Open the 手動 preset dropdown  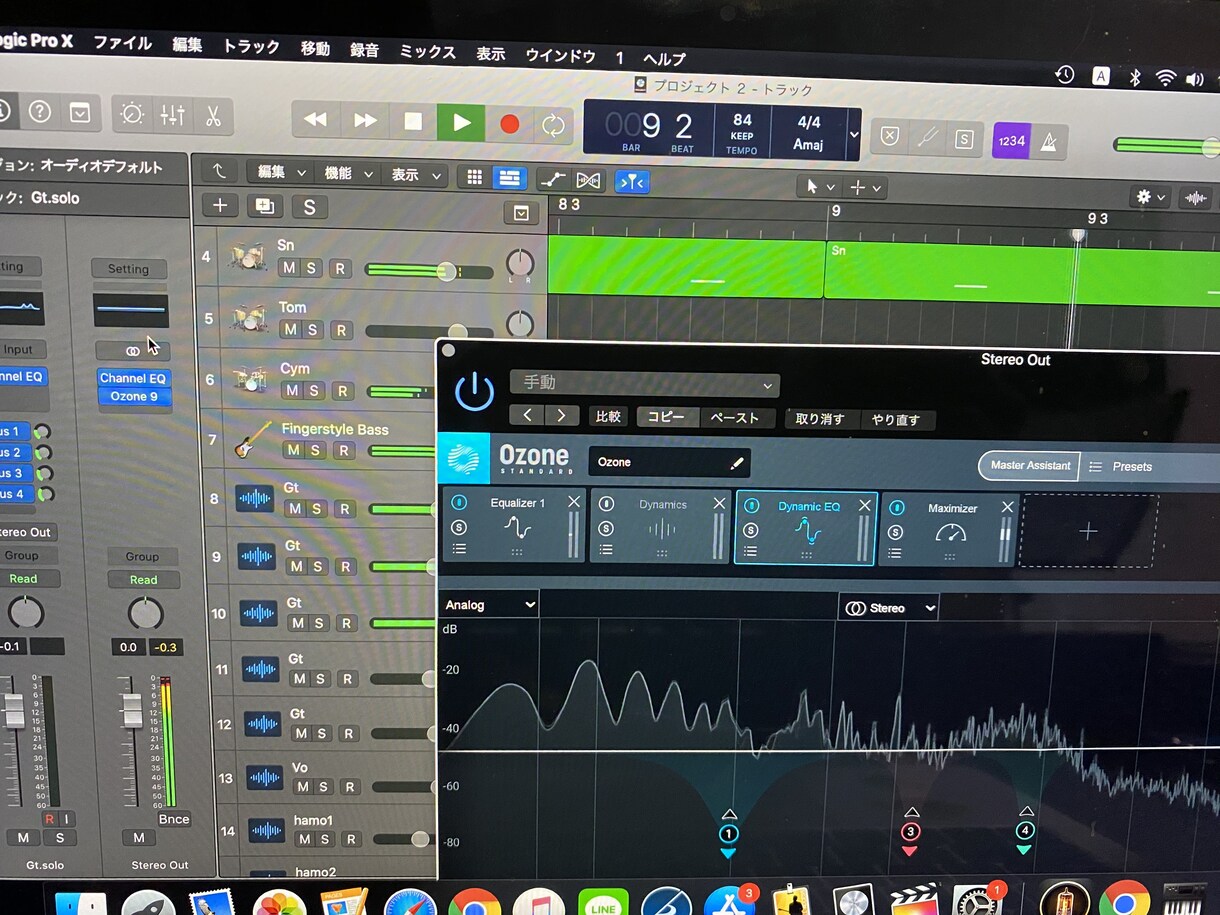[644, 384]
